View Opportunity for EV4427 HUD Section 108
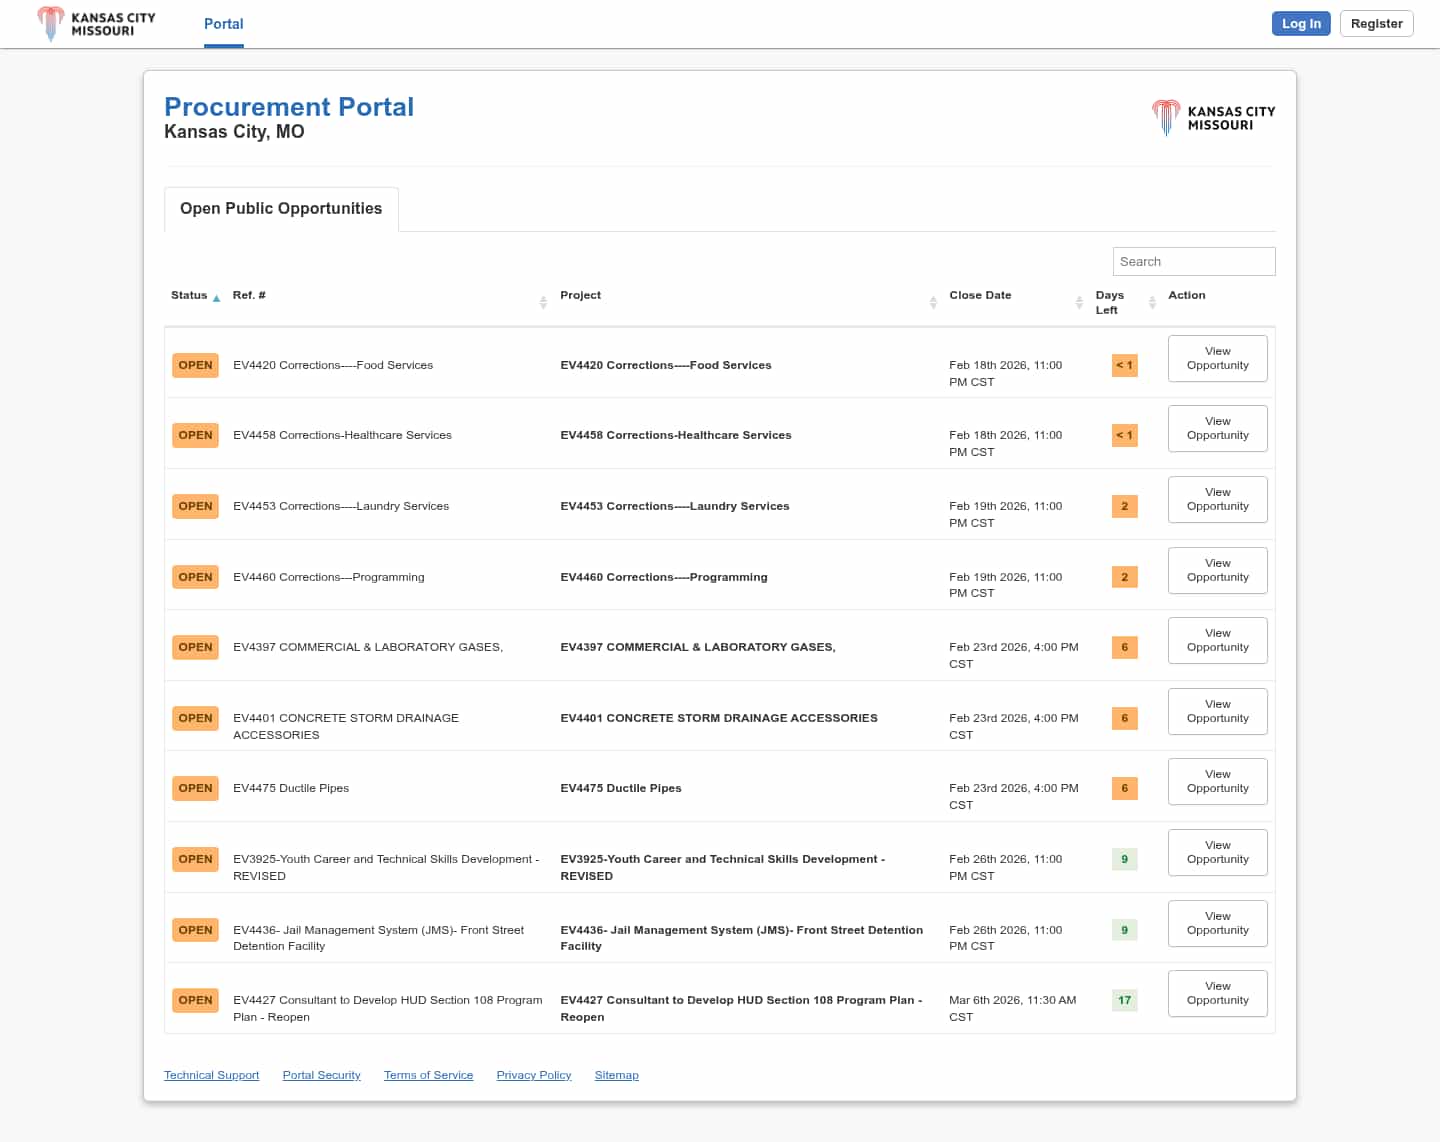This screenshot has height=1142, width=1440. pos(1217,993)
